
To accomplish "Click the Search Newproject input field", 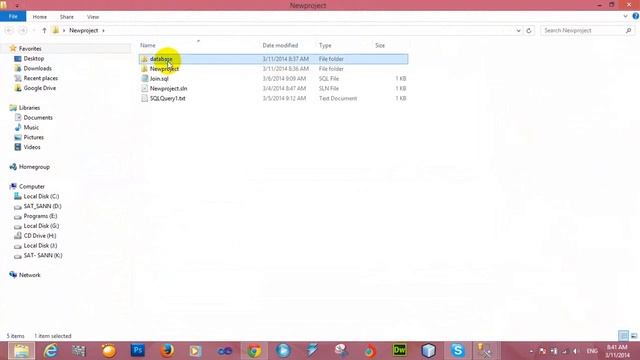I will coord(582,31).
